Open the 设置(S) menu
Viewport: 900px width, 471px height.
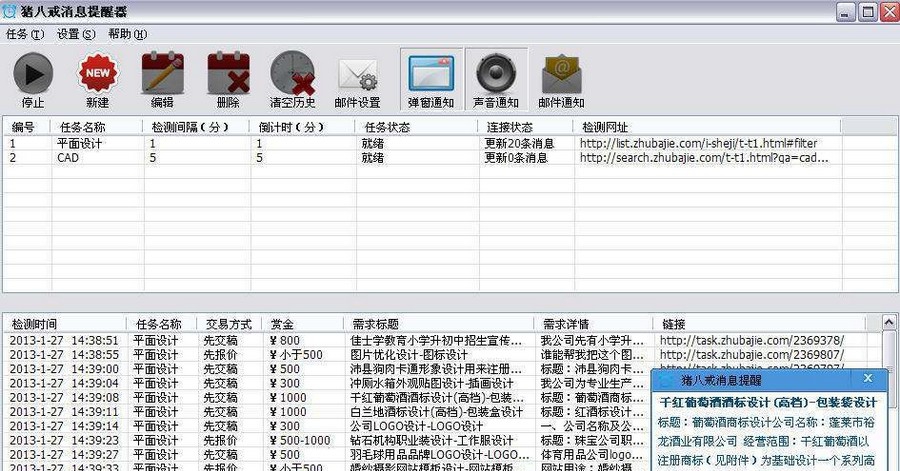coord(76,34)
